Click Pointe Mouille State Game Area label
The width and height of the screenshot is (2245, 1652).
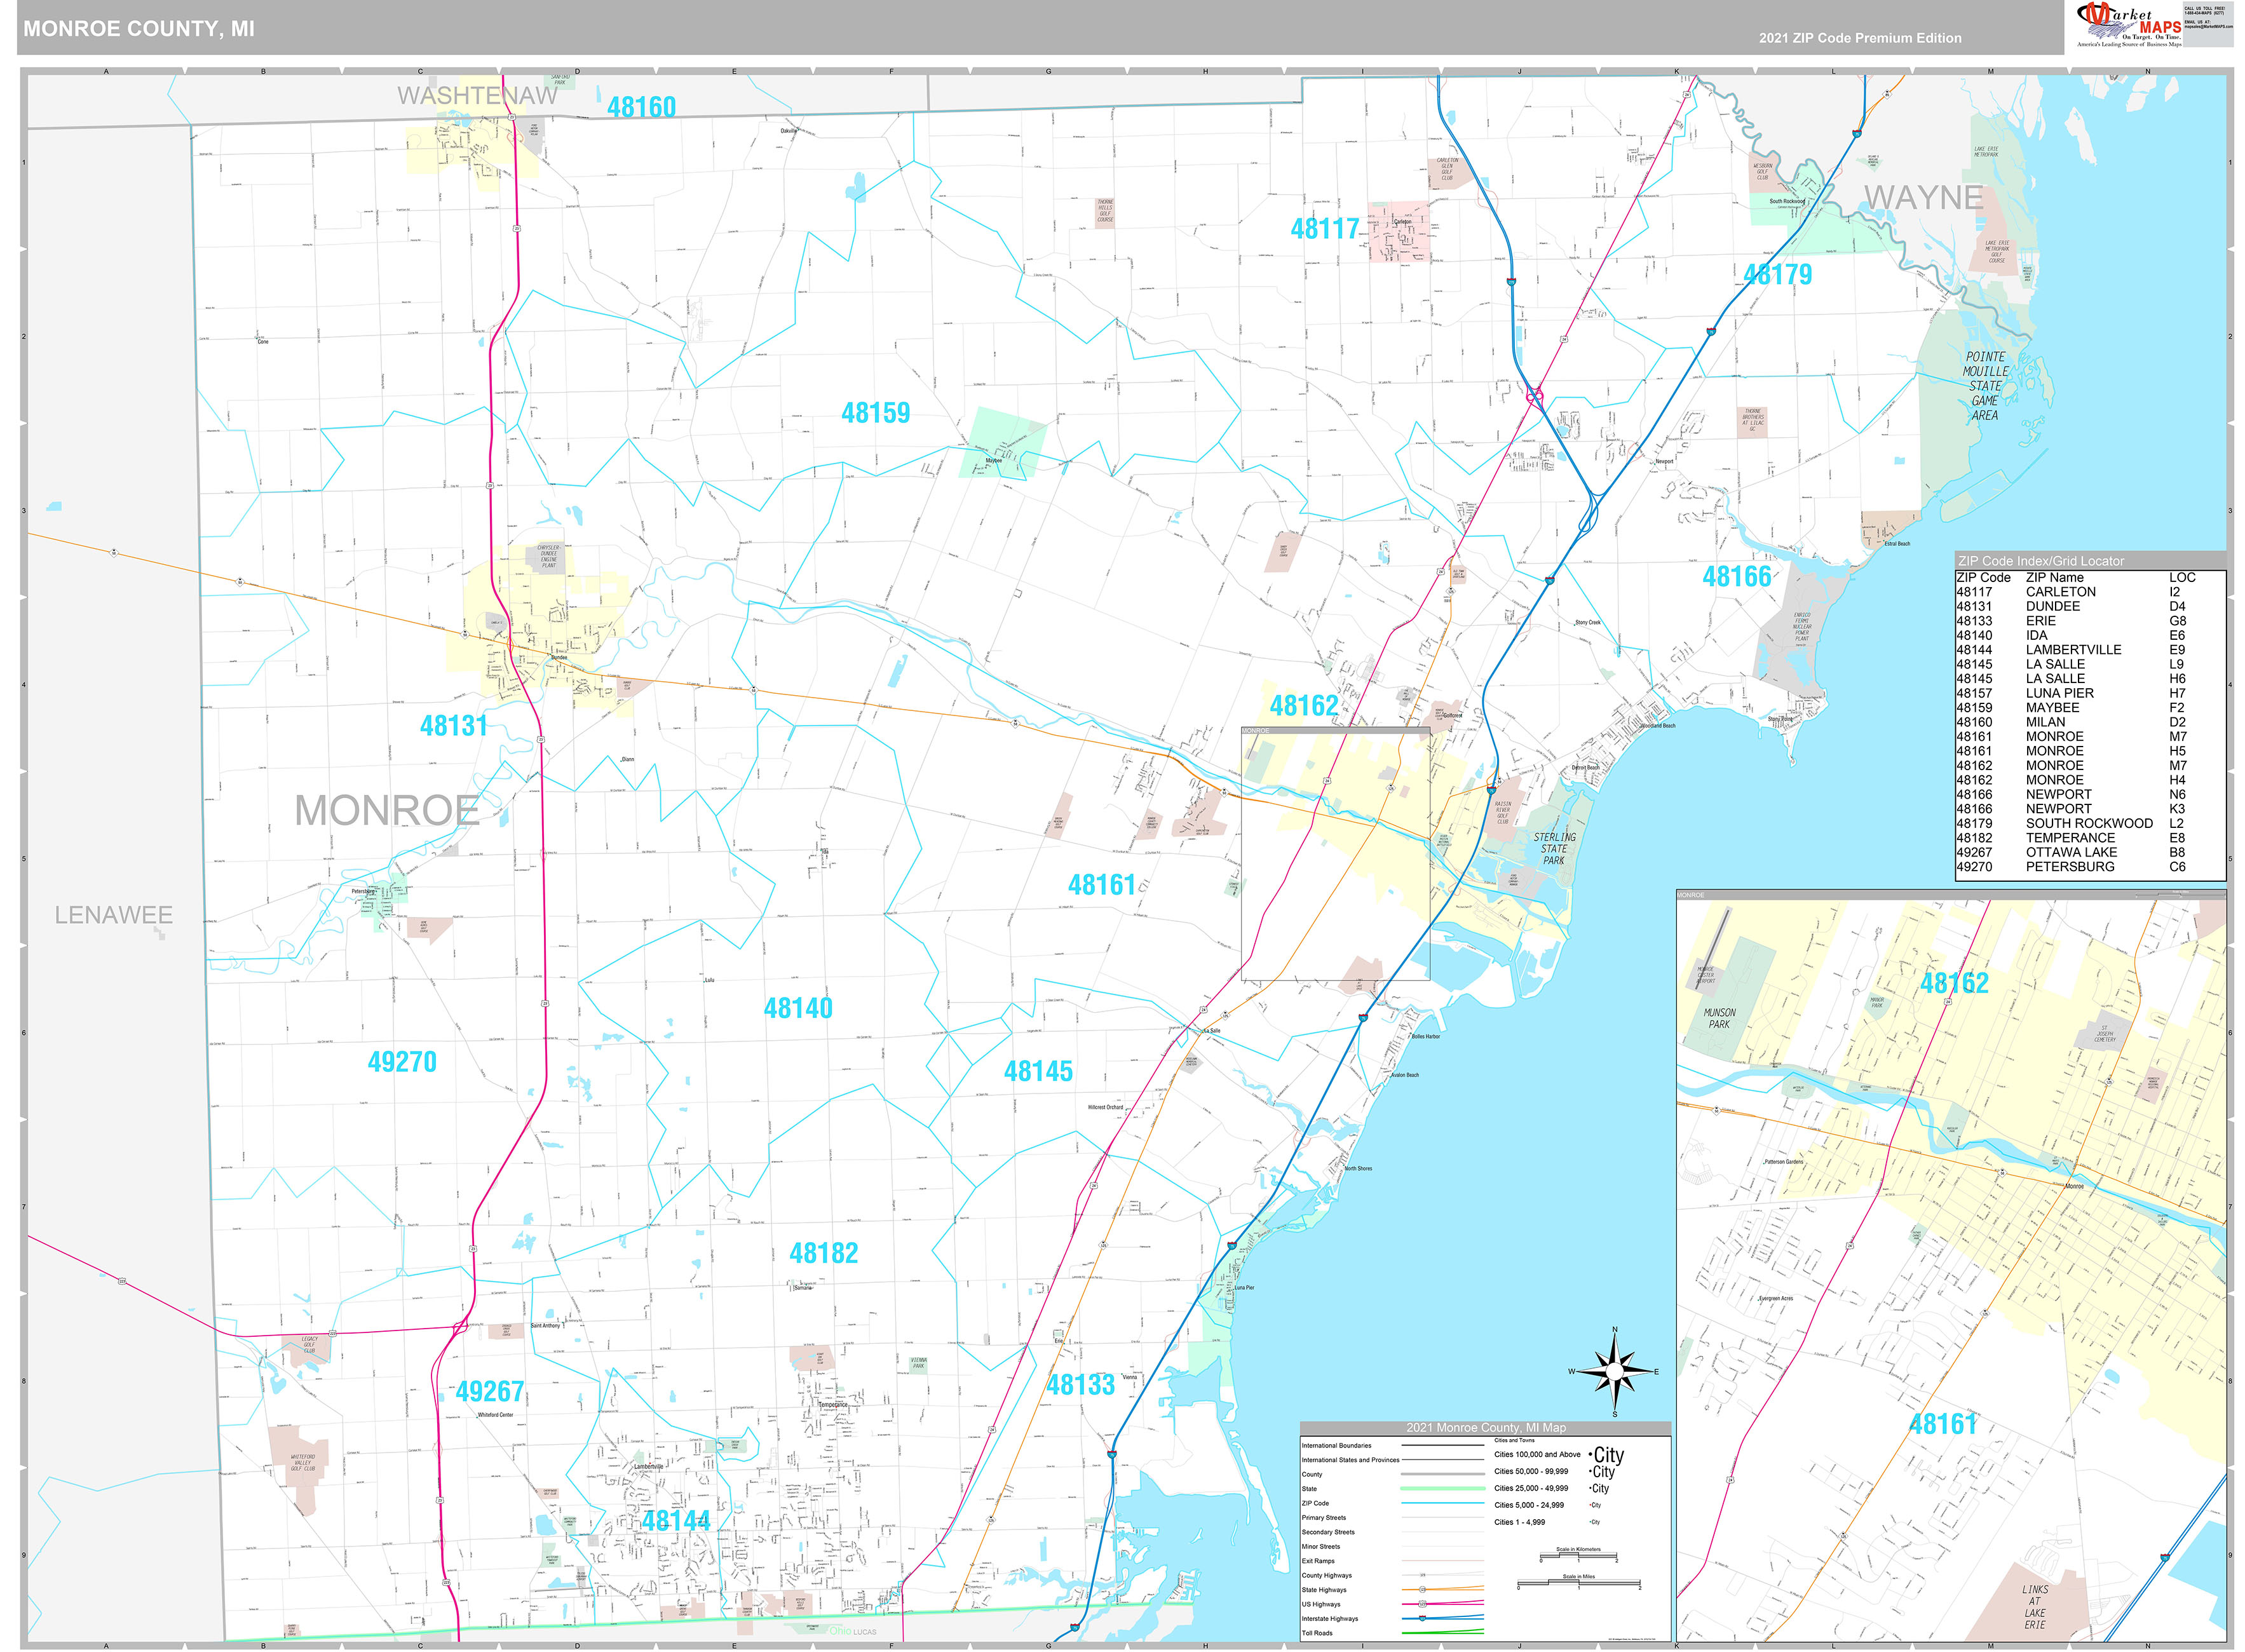point(1985,386)
